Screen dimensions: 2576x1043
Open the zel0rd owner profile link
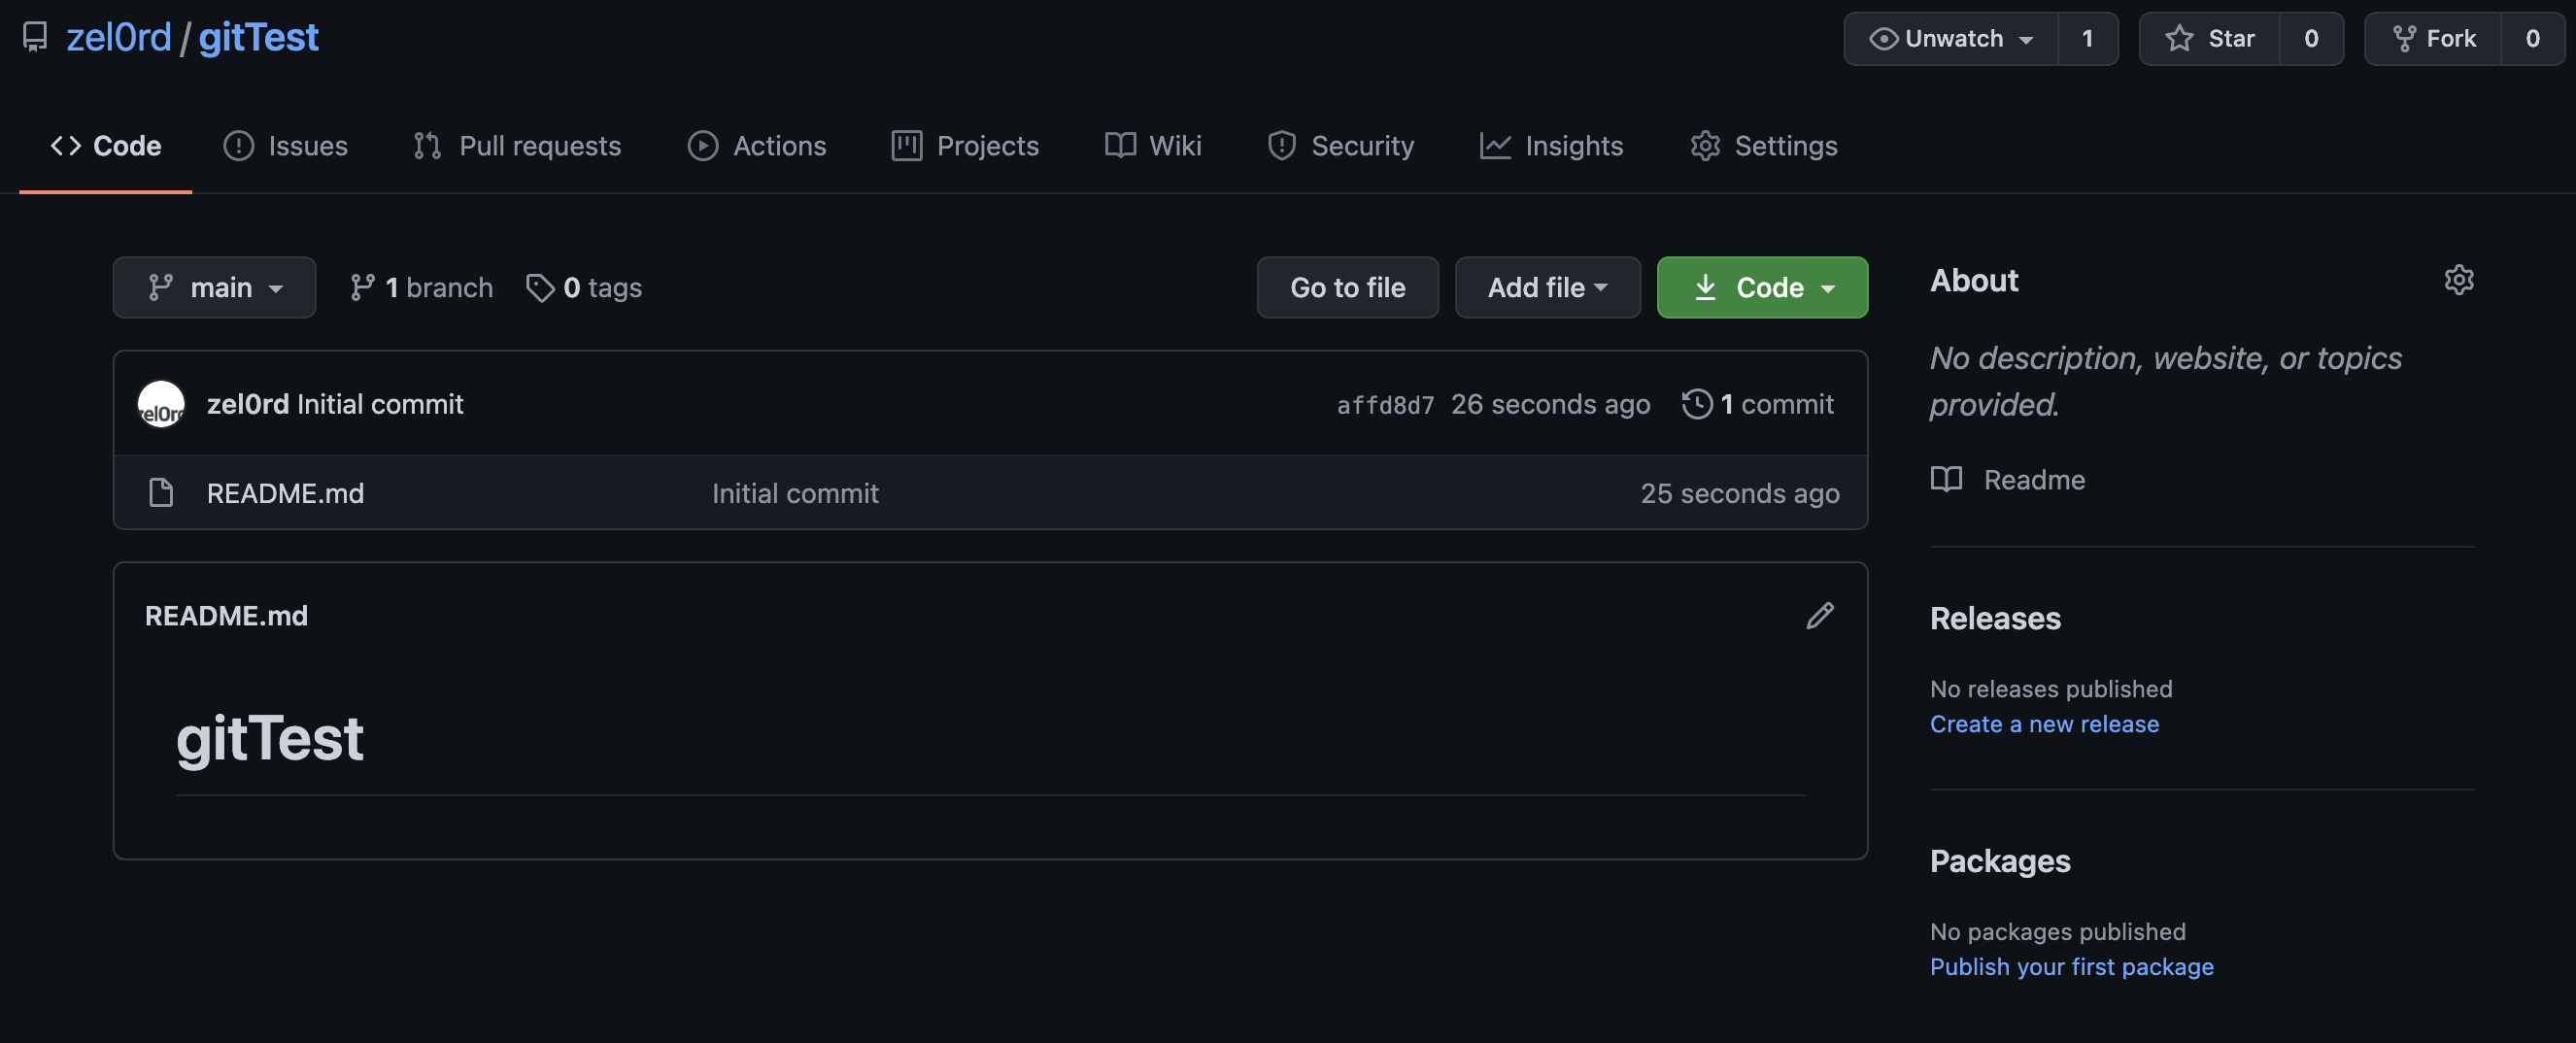click(119, 37)
